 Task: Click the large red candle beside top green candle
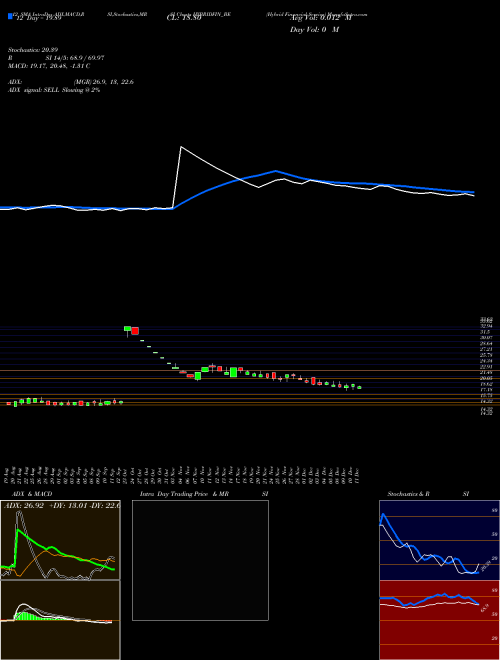pos(135,331)
